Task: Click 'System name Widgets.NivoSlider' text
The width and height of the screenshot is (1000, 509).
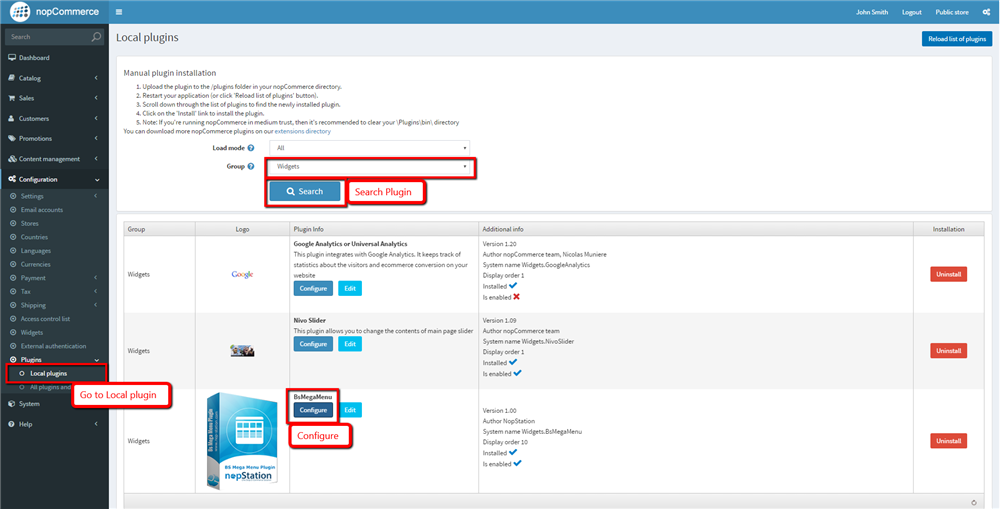Action: coord(529,341)
